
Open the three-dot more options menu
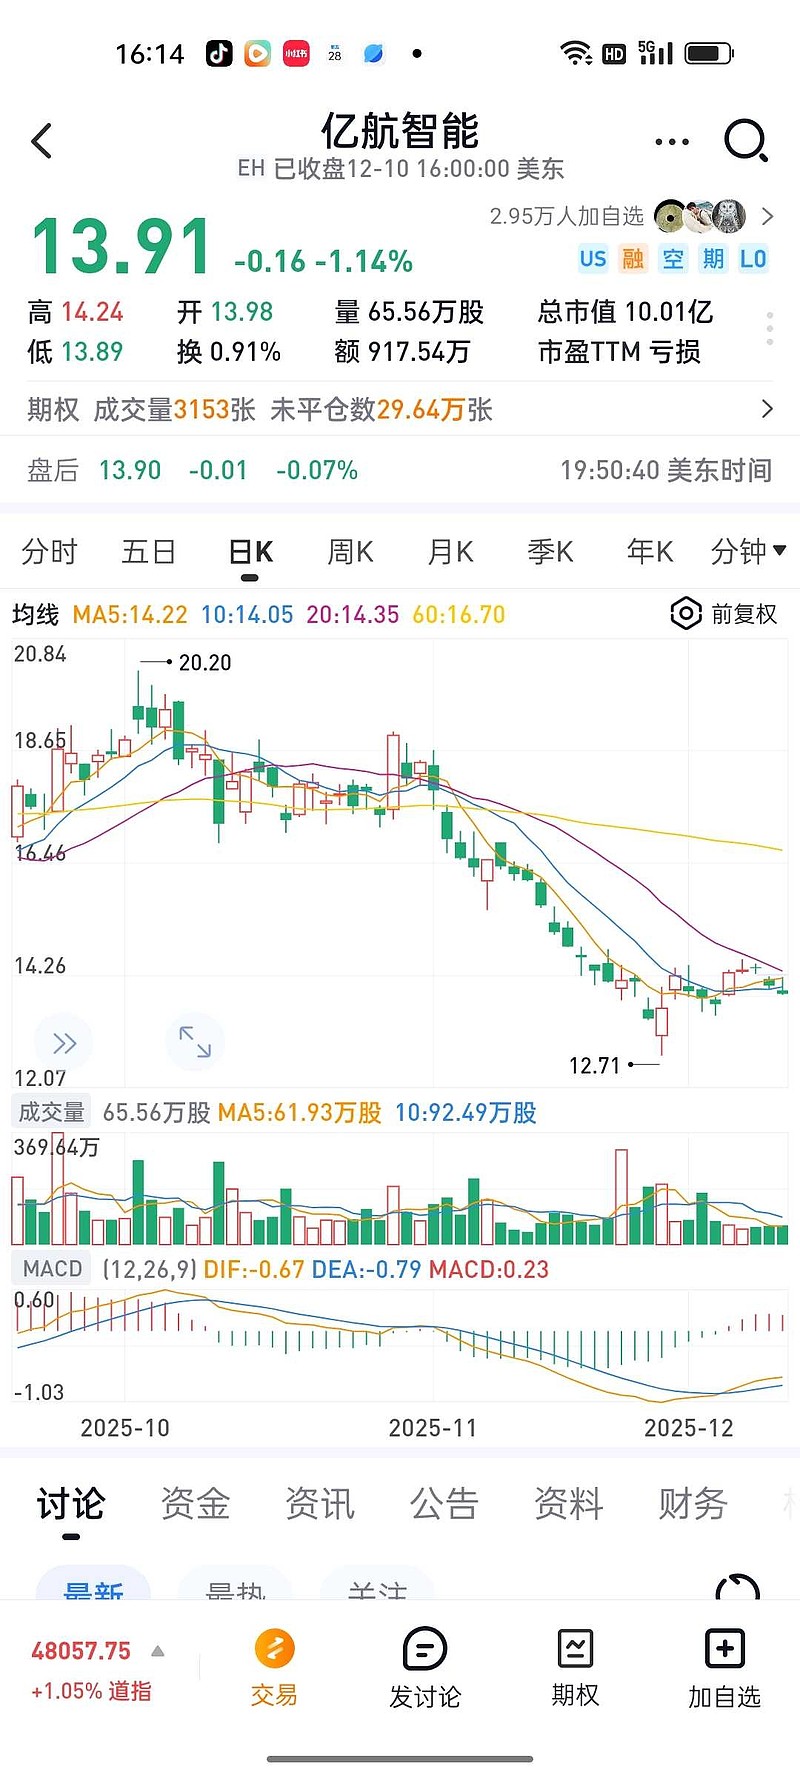tap(672, 142)
